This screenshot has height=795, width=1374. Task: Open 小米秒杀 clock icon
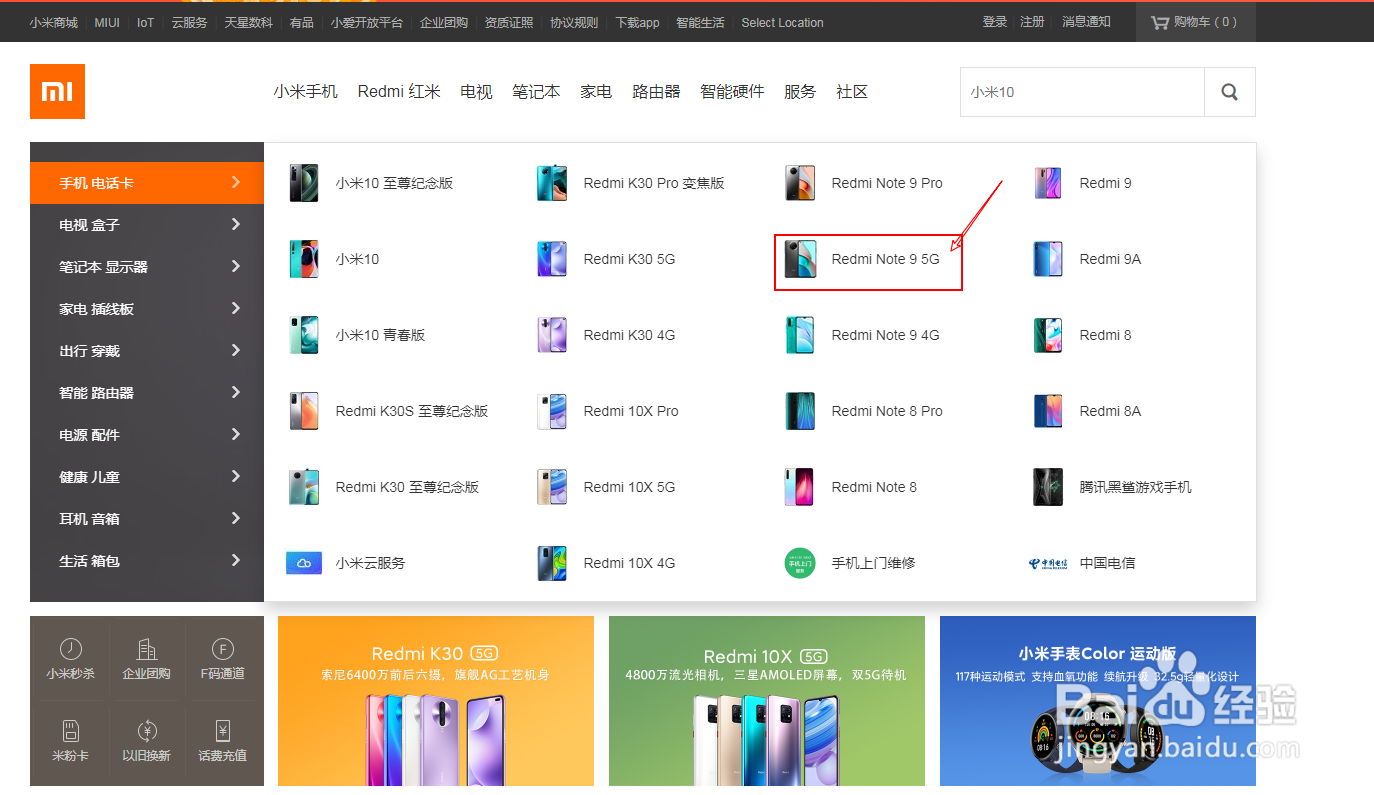point(70,649)
